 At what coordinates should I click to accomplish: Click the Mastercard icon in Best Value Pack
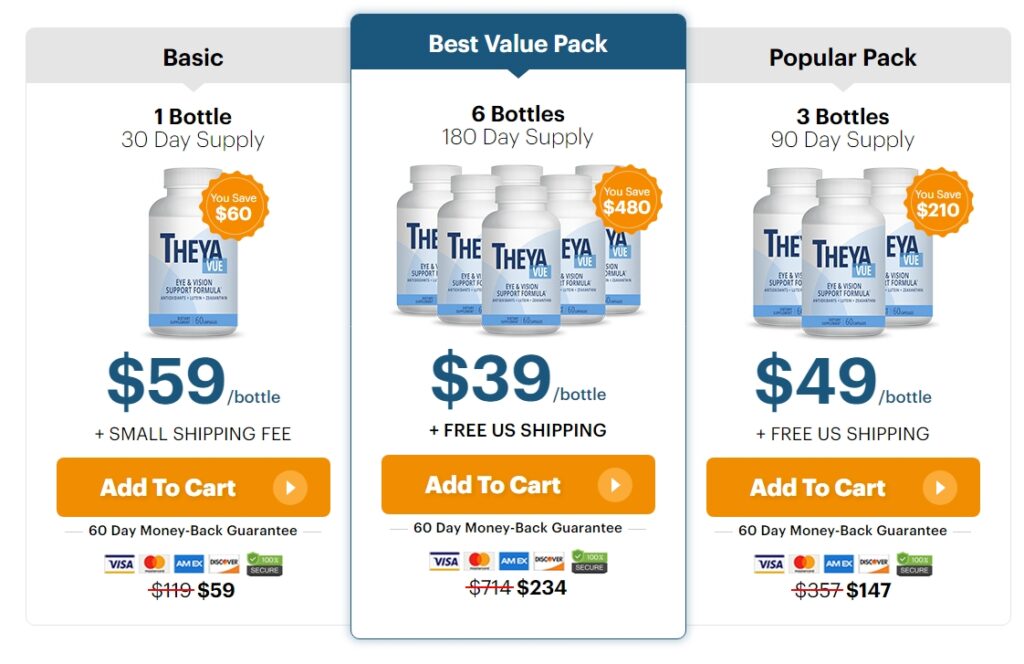point(479,561)
